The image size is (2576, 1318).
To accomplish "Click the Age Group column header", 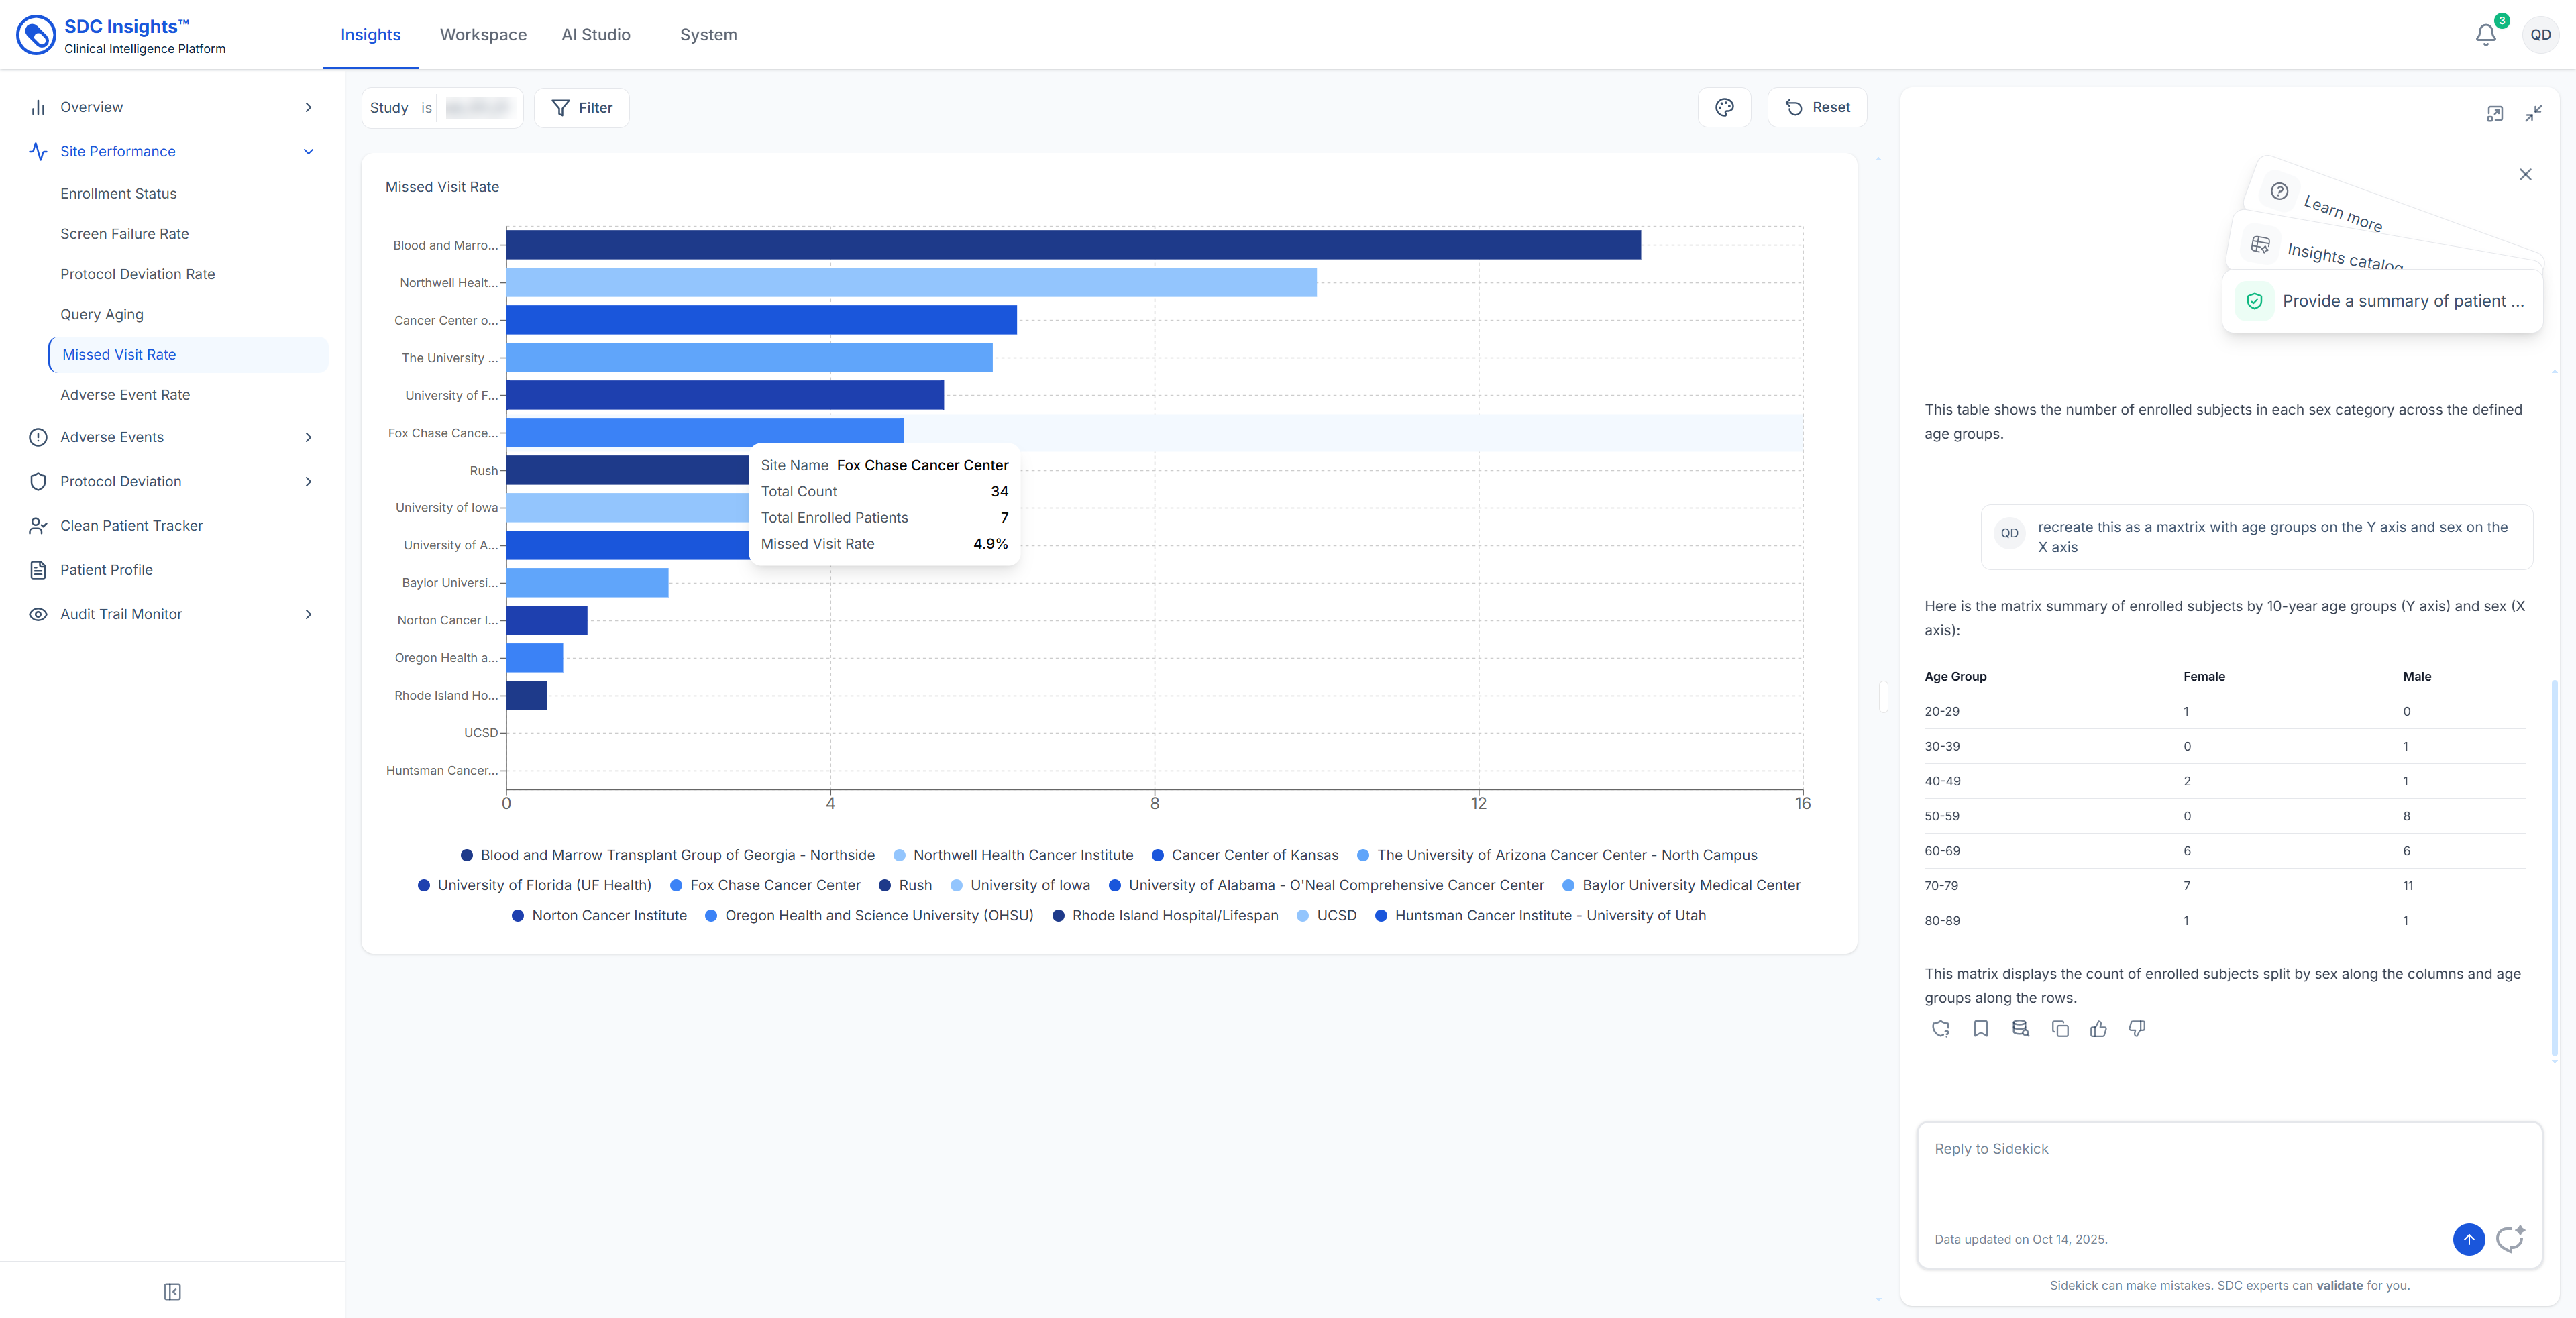I will pos(1955,677).
